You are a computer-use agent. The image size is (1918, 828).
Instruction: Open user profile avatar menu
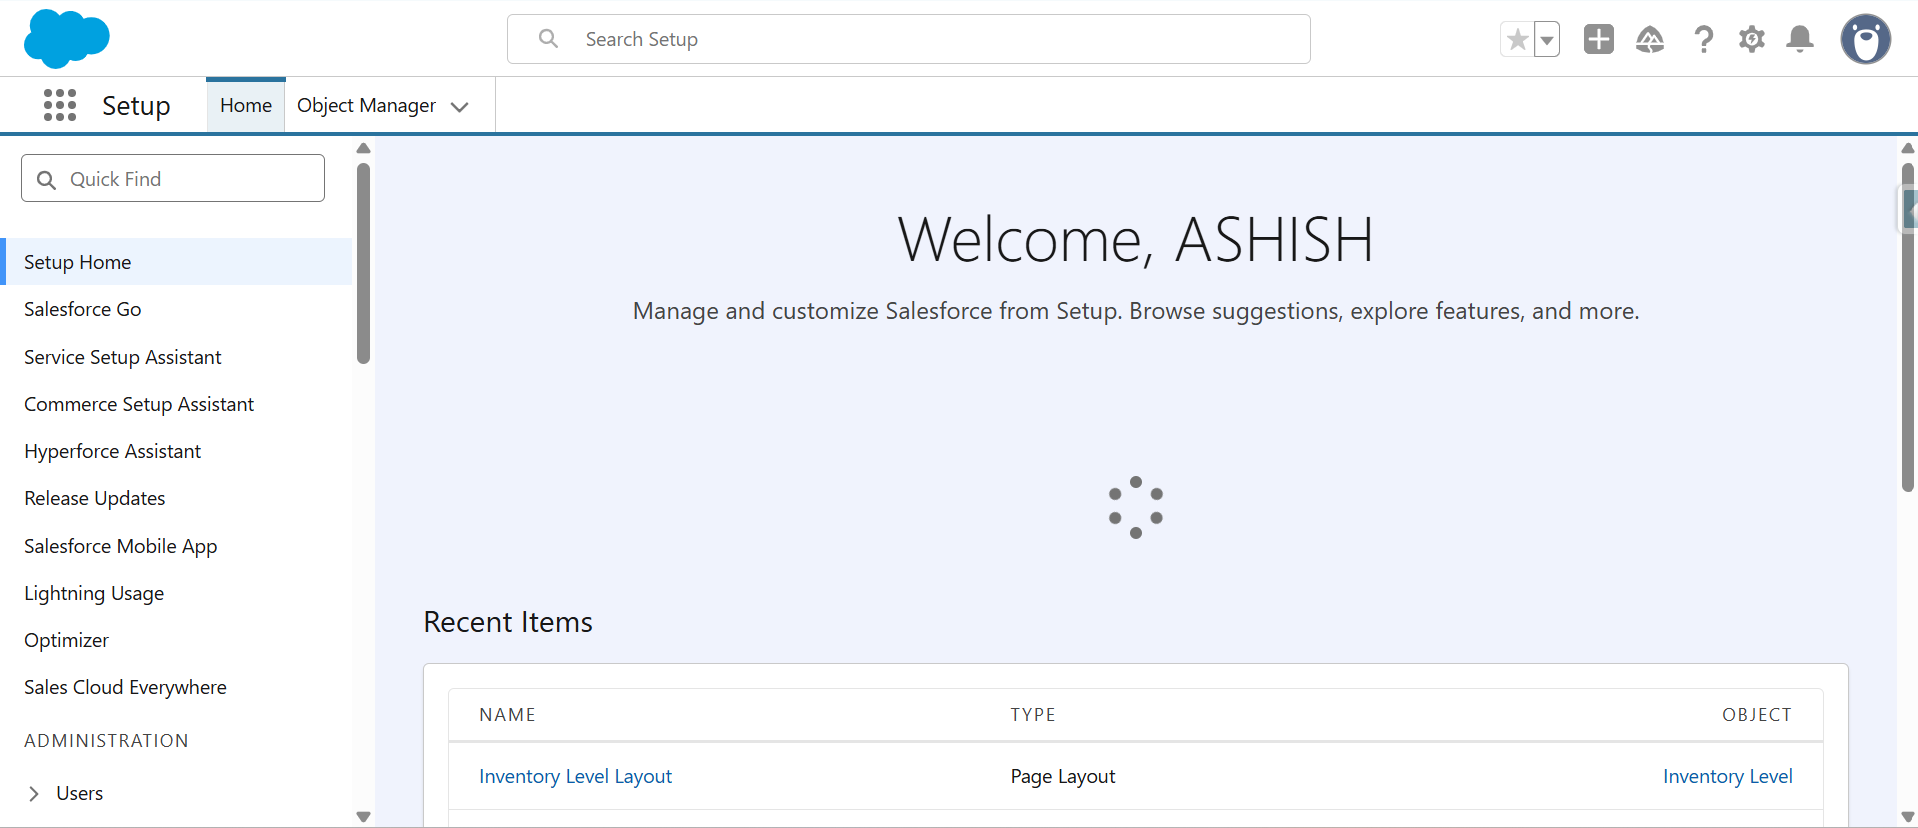click(x=1865, y=40)
